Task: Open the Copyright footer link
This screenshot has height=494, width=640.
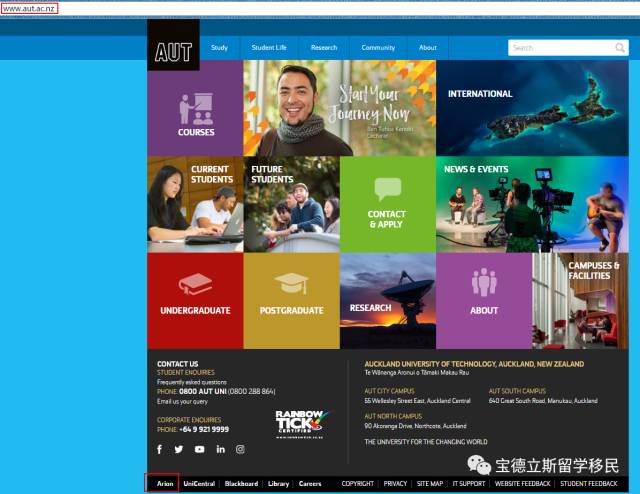Action: click(358, 483)
